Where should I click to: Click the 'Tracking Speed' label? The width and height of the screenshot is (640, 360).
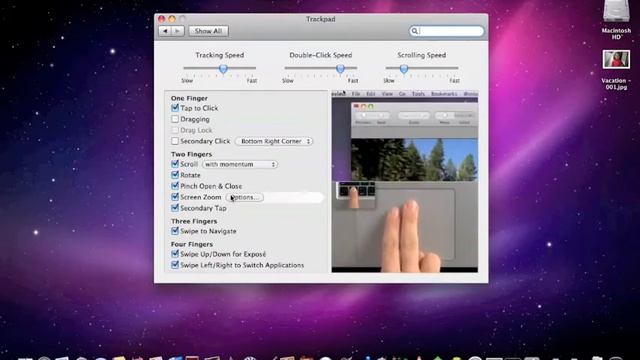click(x=220, y=55)
